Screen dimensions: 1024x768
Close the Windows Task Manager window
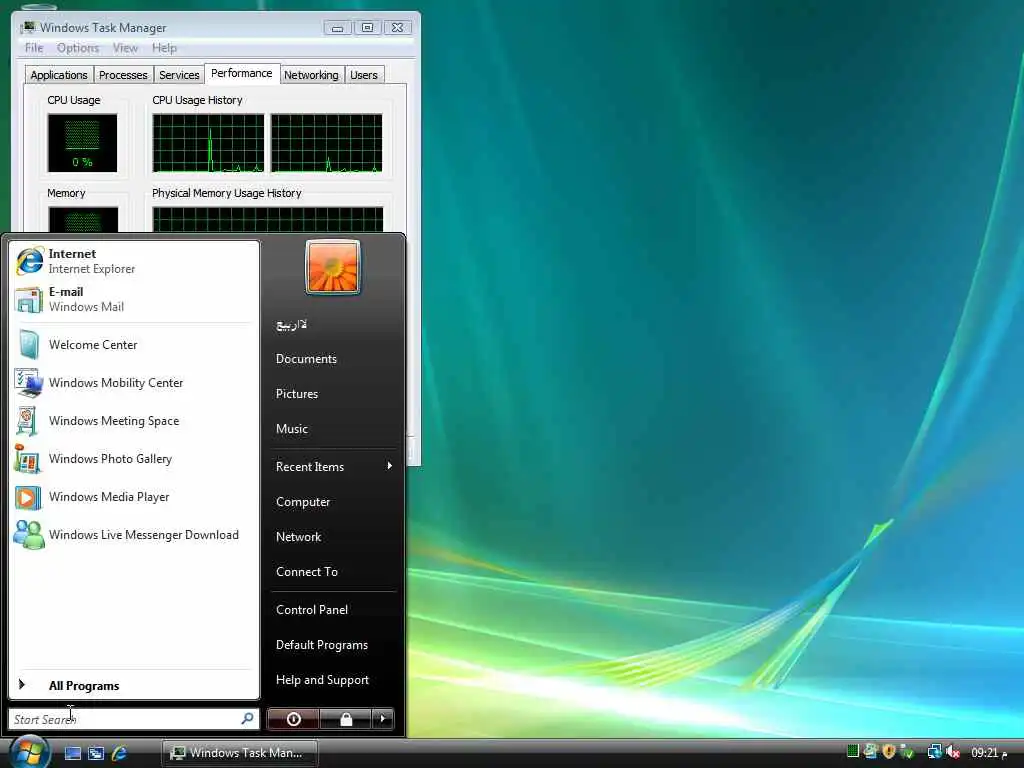(x=397, y=28)
